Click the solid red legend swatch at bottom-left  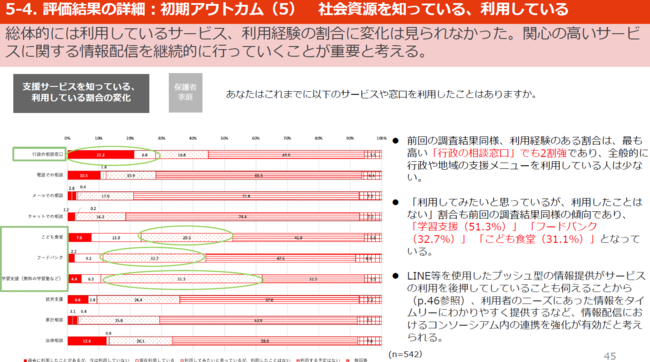[26, 360]
